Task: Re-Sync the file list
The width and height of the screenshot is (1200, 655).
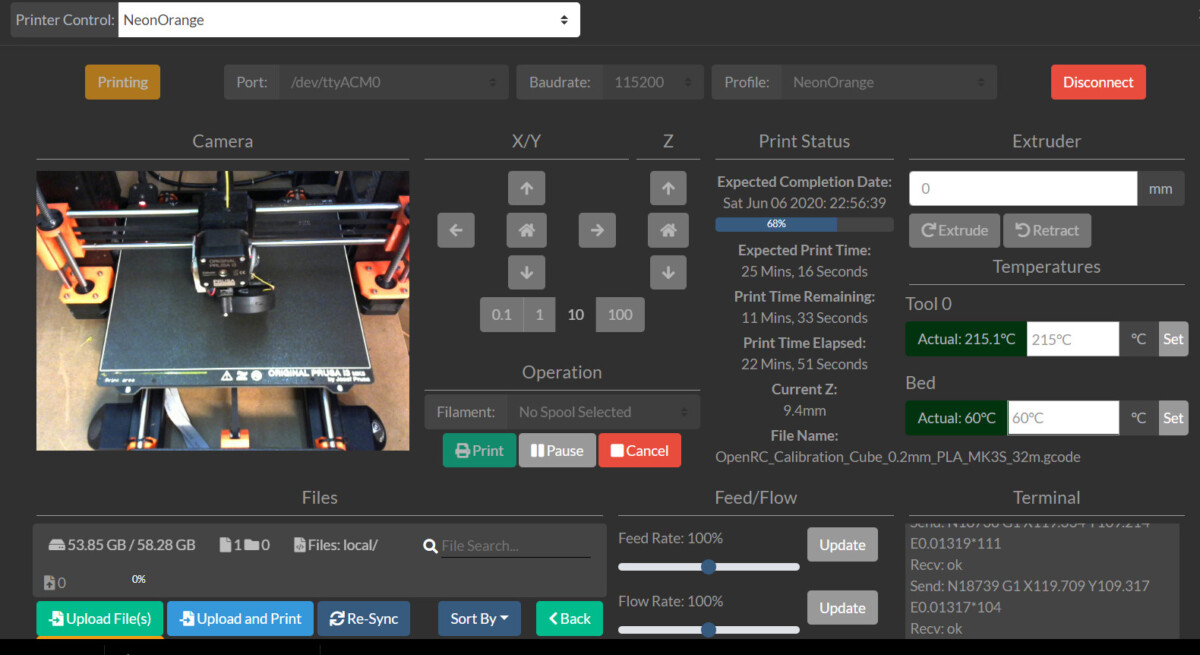Action: (364, 619)
